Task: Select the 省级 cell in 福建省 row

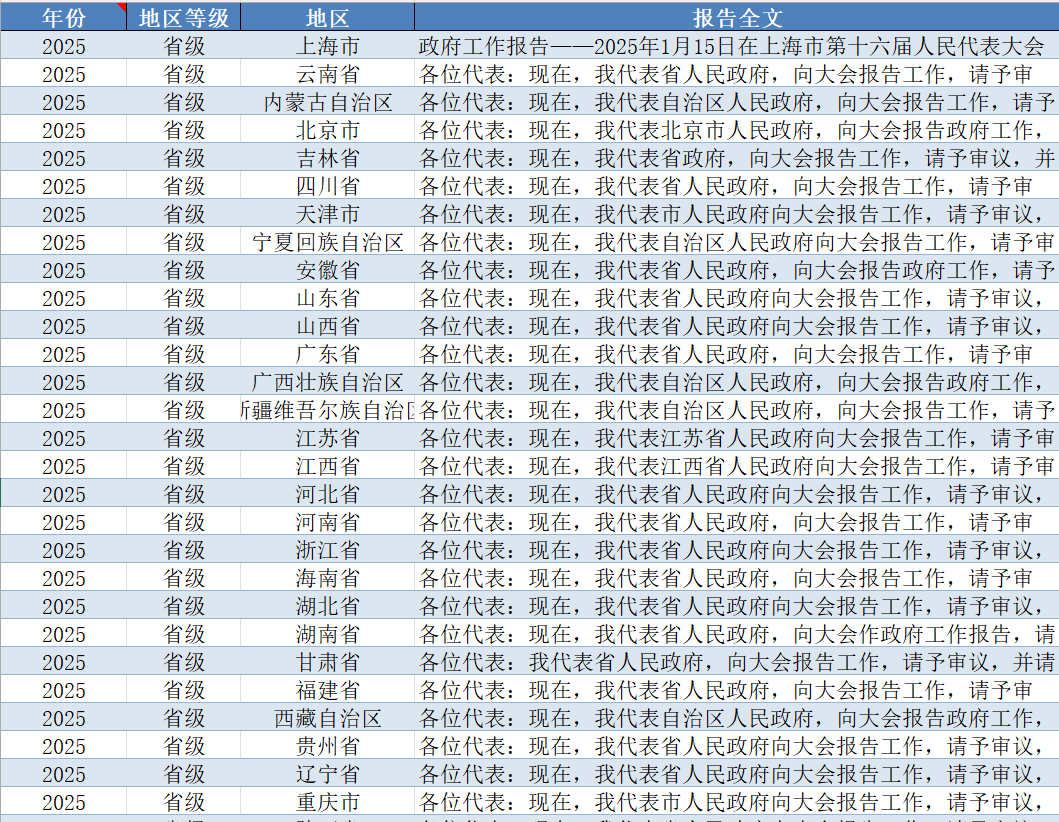Action: click(x=184, y=690)
